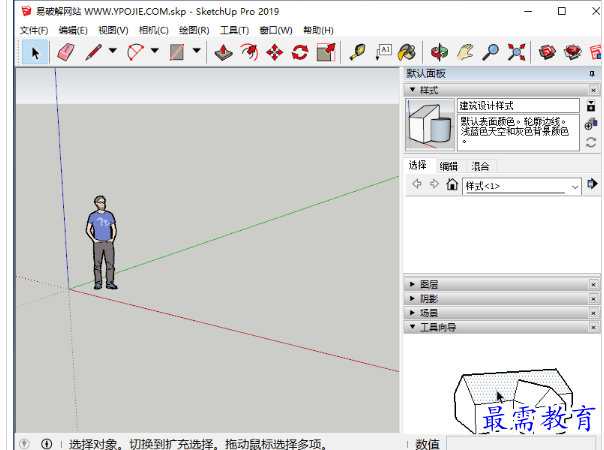Click the home icon in styles browser

(452, 184)
